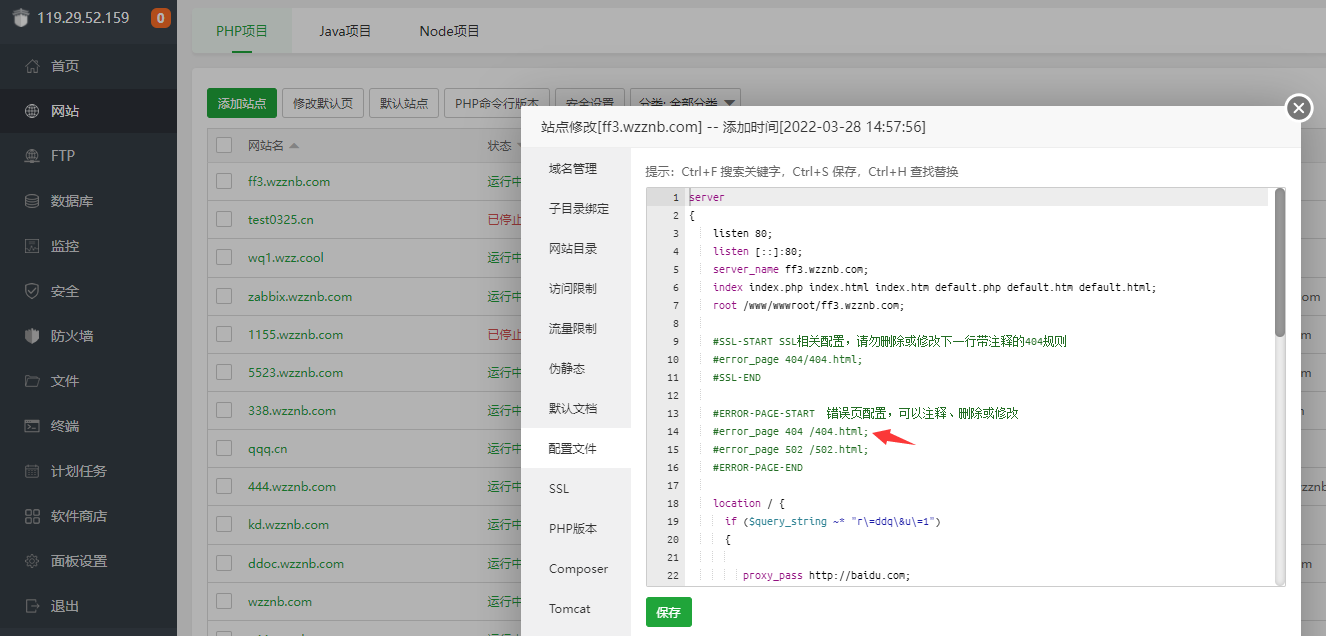Click the green 添加站点 button
1326x636 pixels.
coord(242,103)
